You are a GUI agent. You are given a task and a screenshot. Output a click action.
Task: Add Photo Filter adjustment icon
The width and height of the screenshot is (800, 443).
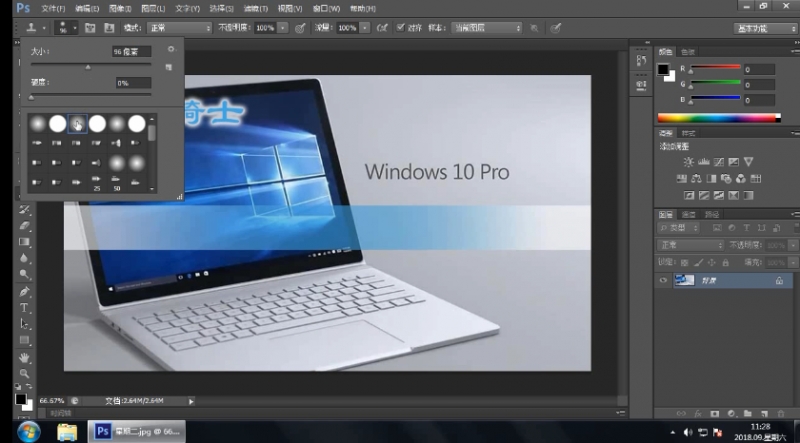click(726, 179)
